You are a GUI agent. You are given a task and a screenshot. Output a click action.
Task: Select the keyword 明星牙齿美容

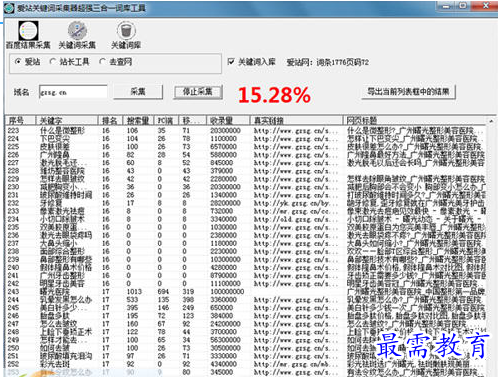click(62, 284)
